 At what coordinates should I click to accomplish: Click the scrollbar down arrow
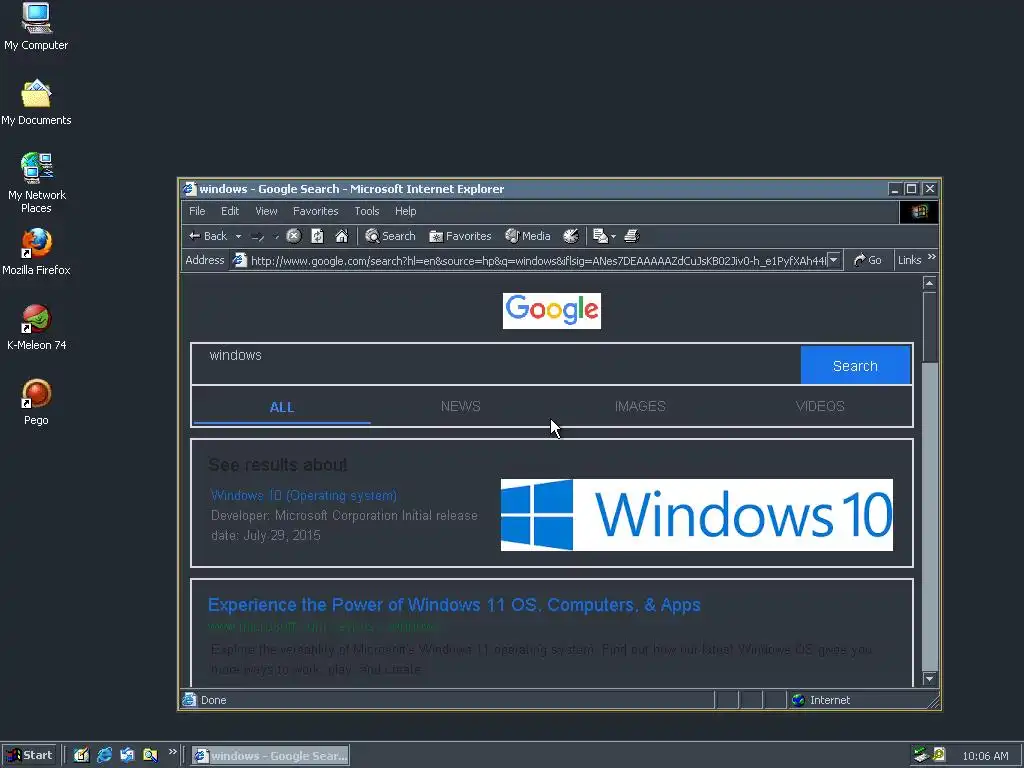pos(929,679)
